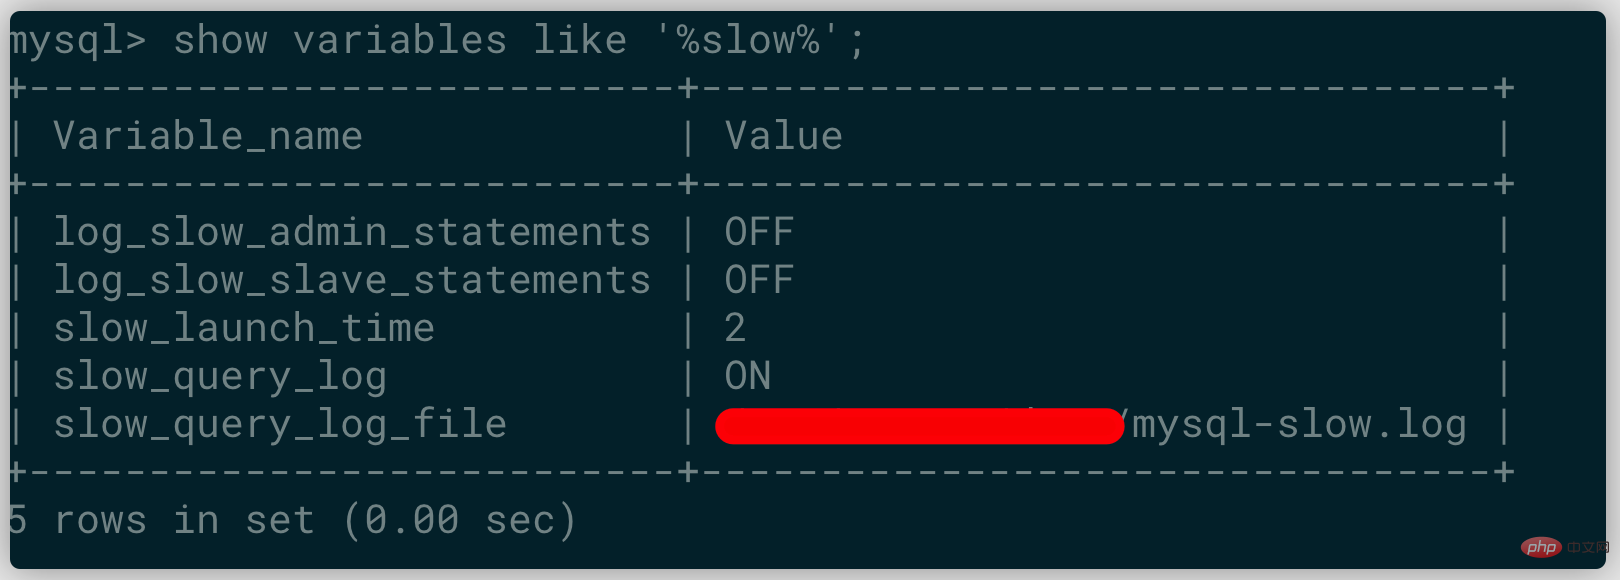This screenshot has width=1620, height=580.
Task: Click the slow_launch_time value 2
Action: tap(735, 328)
